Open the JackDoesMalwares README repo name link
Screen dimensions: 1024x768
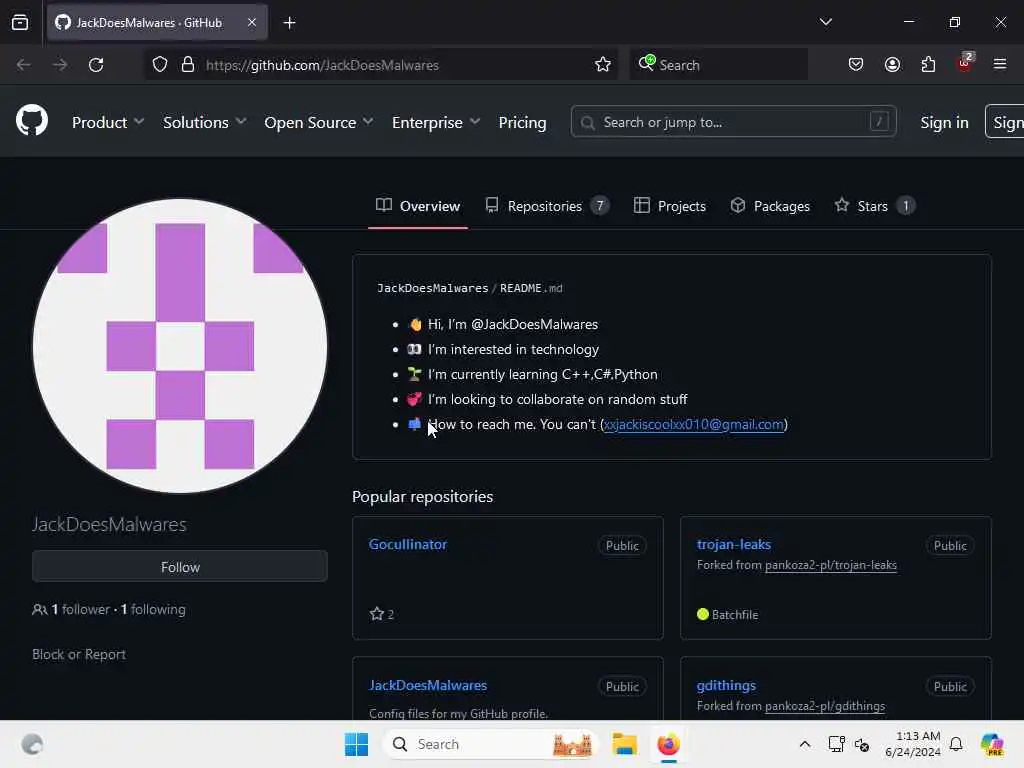[x=432, y=288]
